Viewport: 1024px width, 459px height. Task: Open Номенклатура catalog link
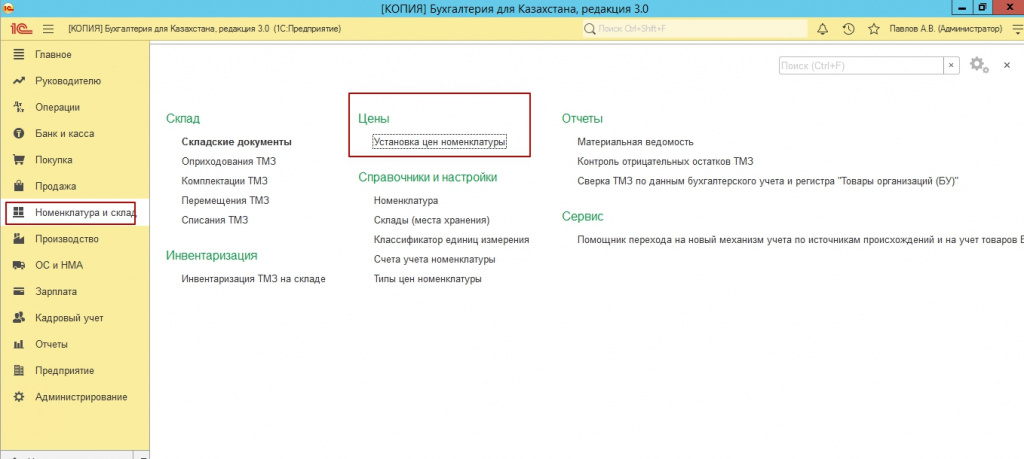coord(406,200)
